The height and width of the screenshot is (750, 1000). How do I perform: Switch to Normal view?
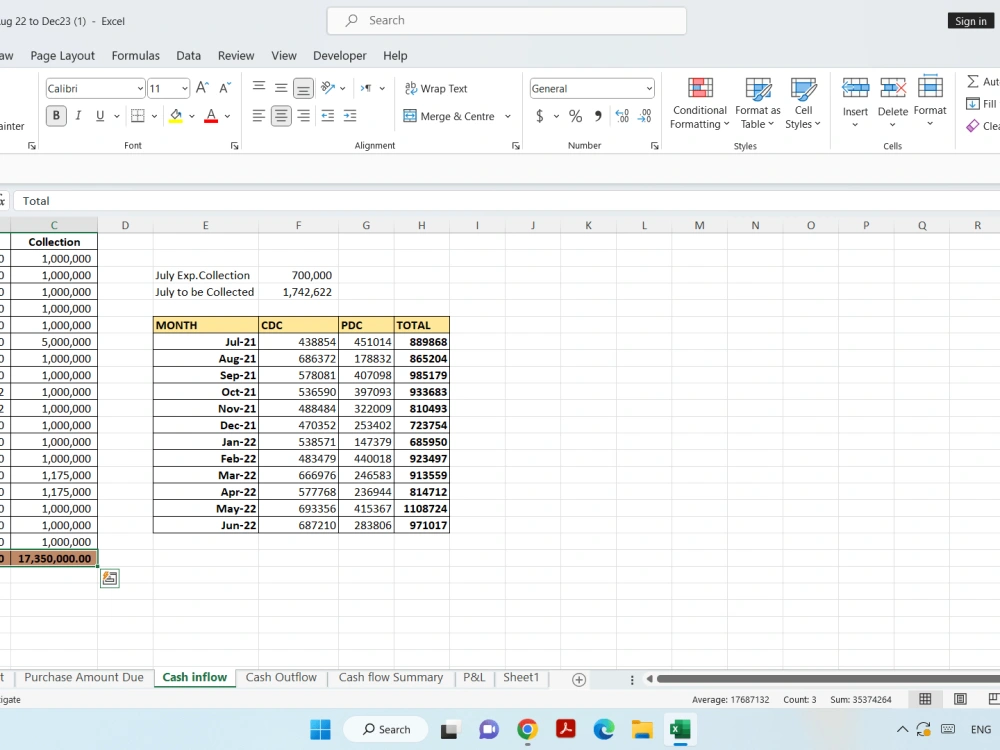(x=925, y=699)
